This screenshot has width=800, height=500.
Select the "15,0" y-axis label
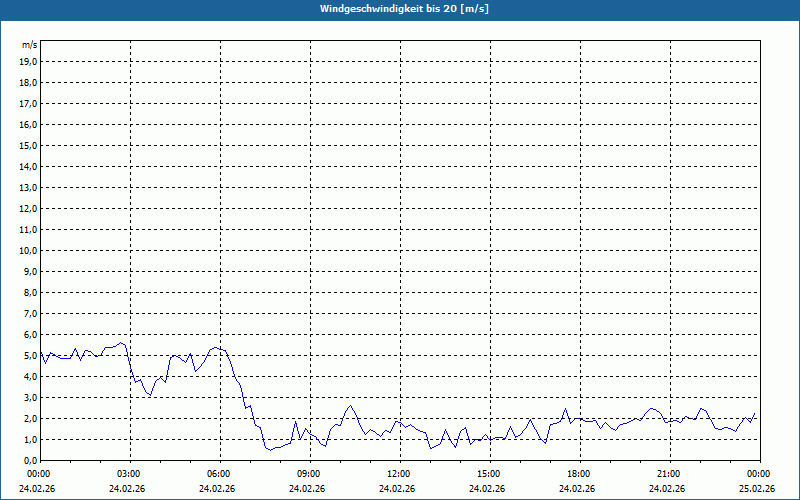pos(28,145)
